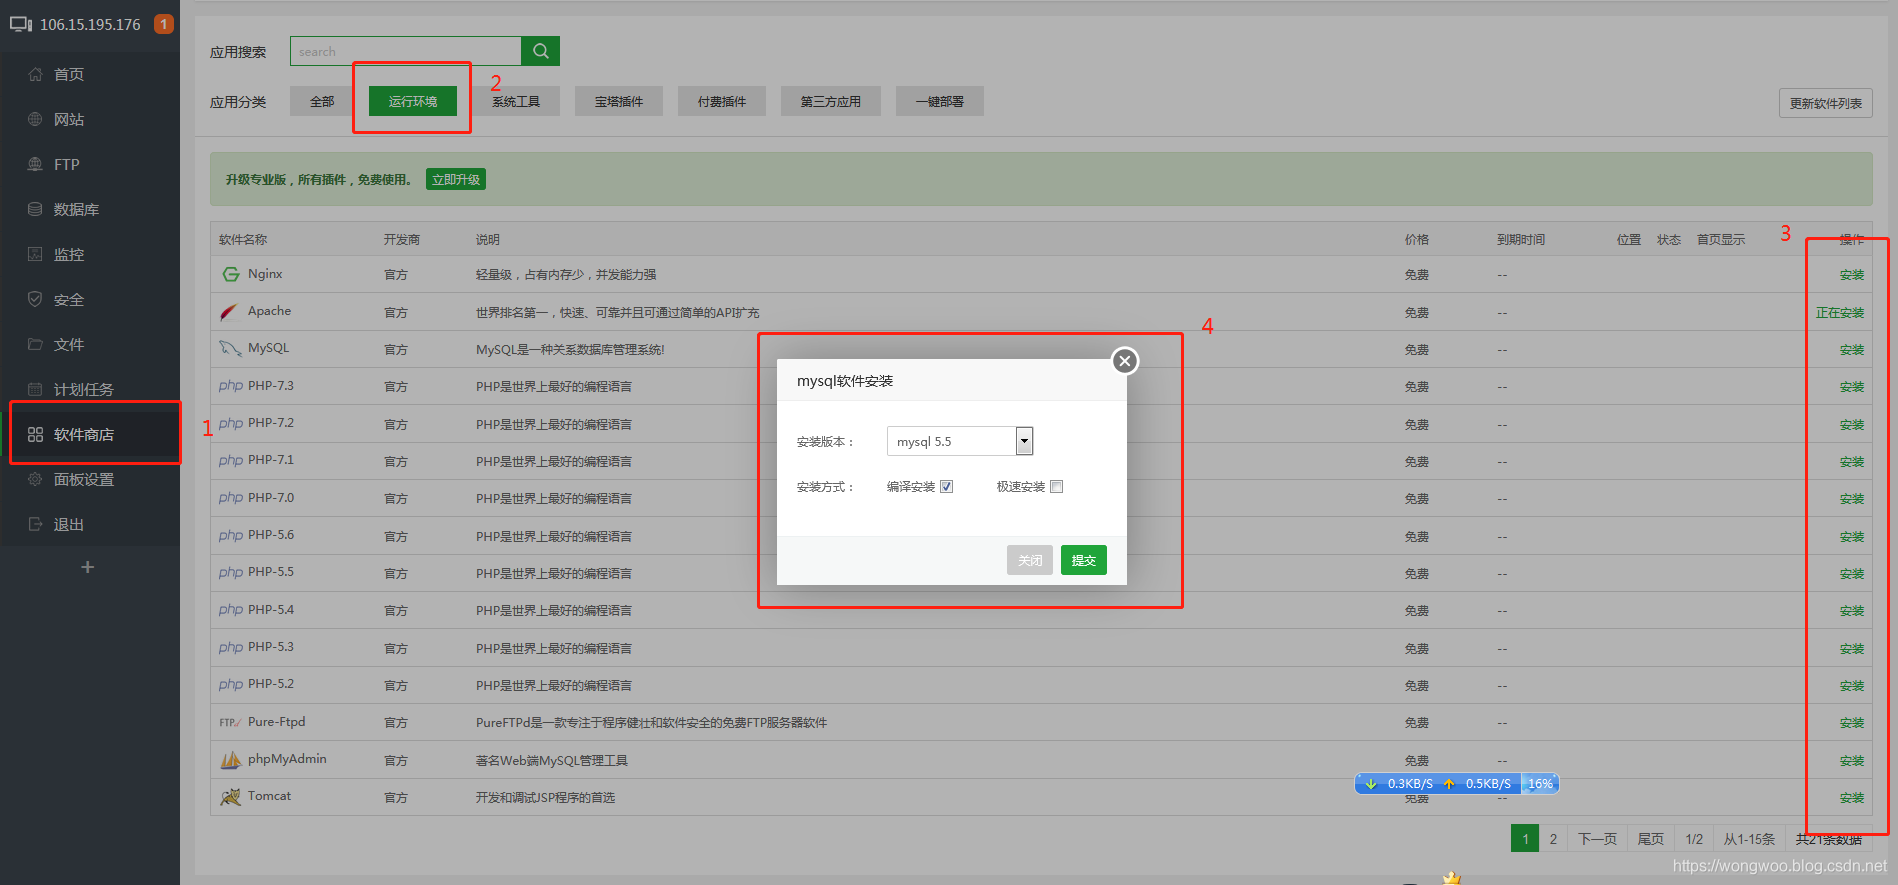Click the server monitor icon by IP address
Image resolution: width=1898 pixels, height=885 pixels.
click(x=21, y=24)
